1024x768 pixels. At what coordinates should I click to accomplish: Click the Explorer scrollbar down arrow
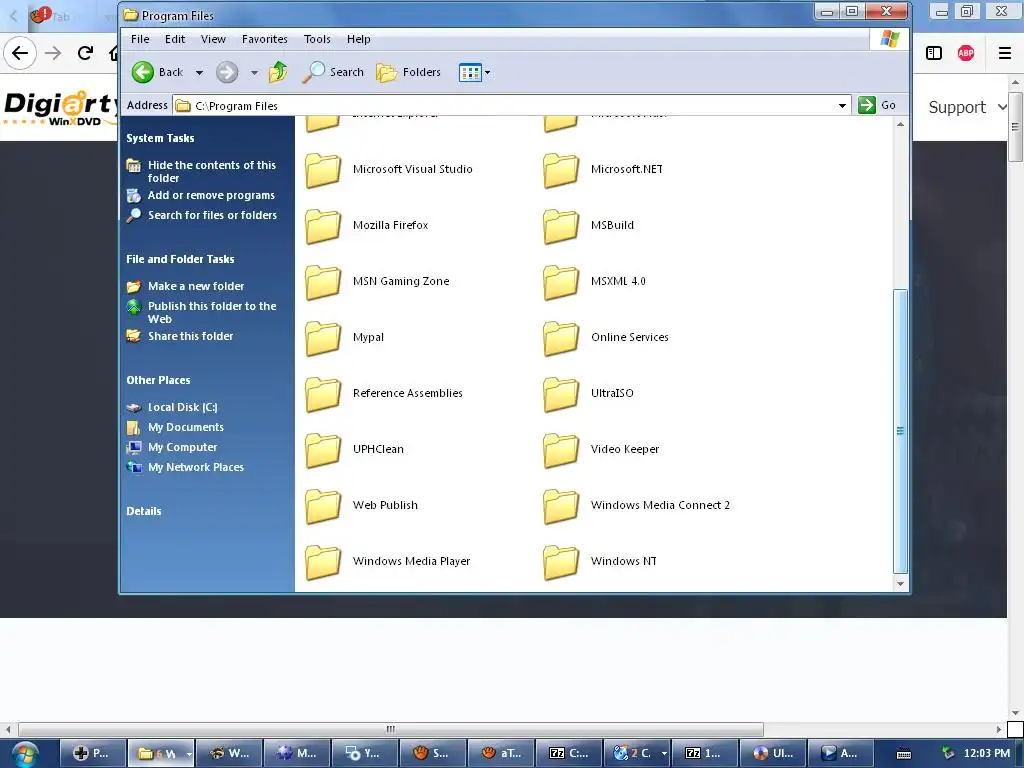pyautogui.click(x=901, y=584)
